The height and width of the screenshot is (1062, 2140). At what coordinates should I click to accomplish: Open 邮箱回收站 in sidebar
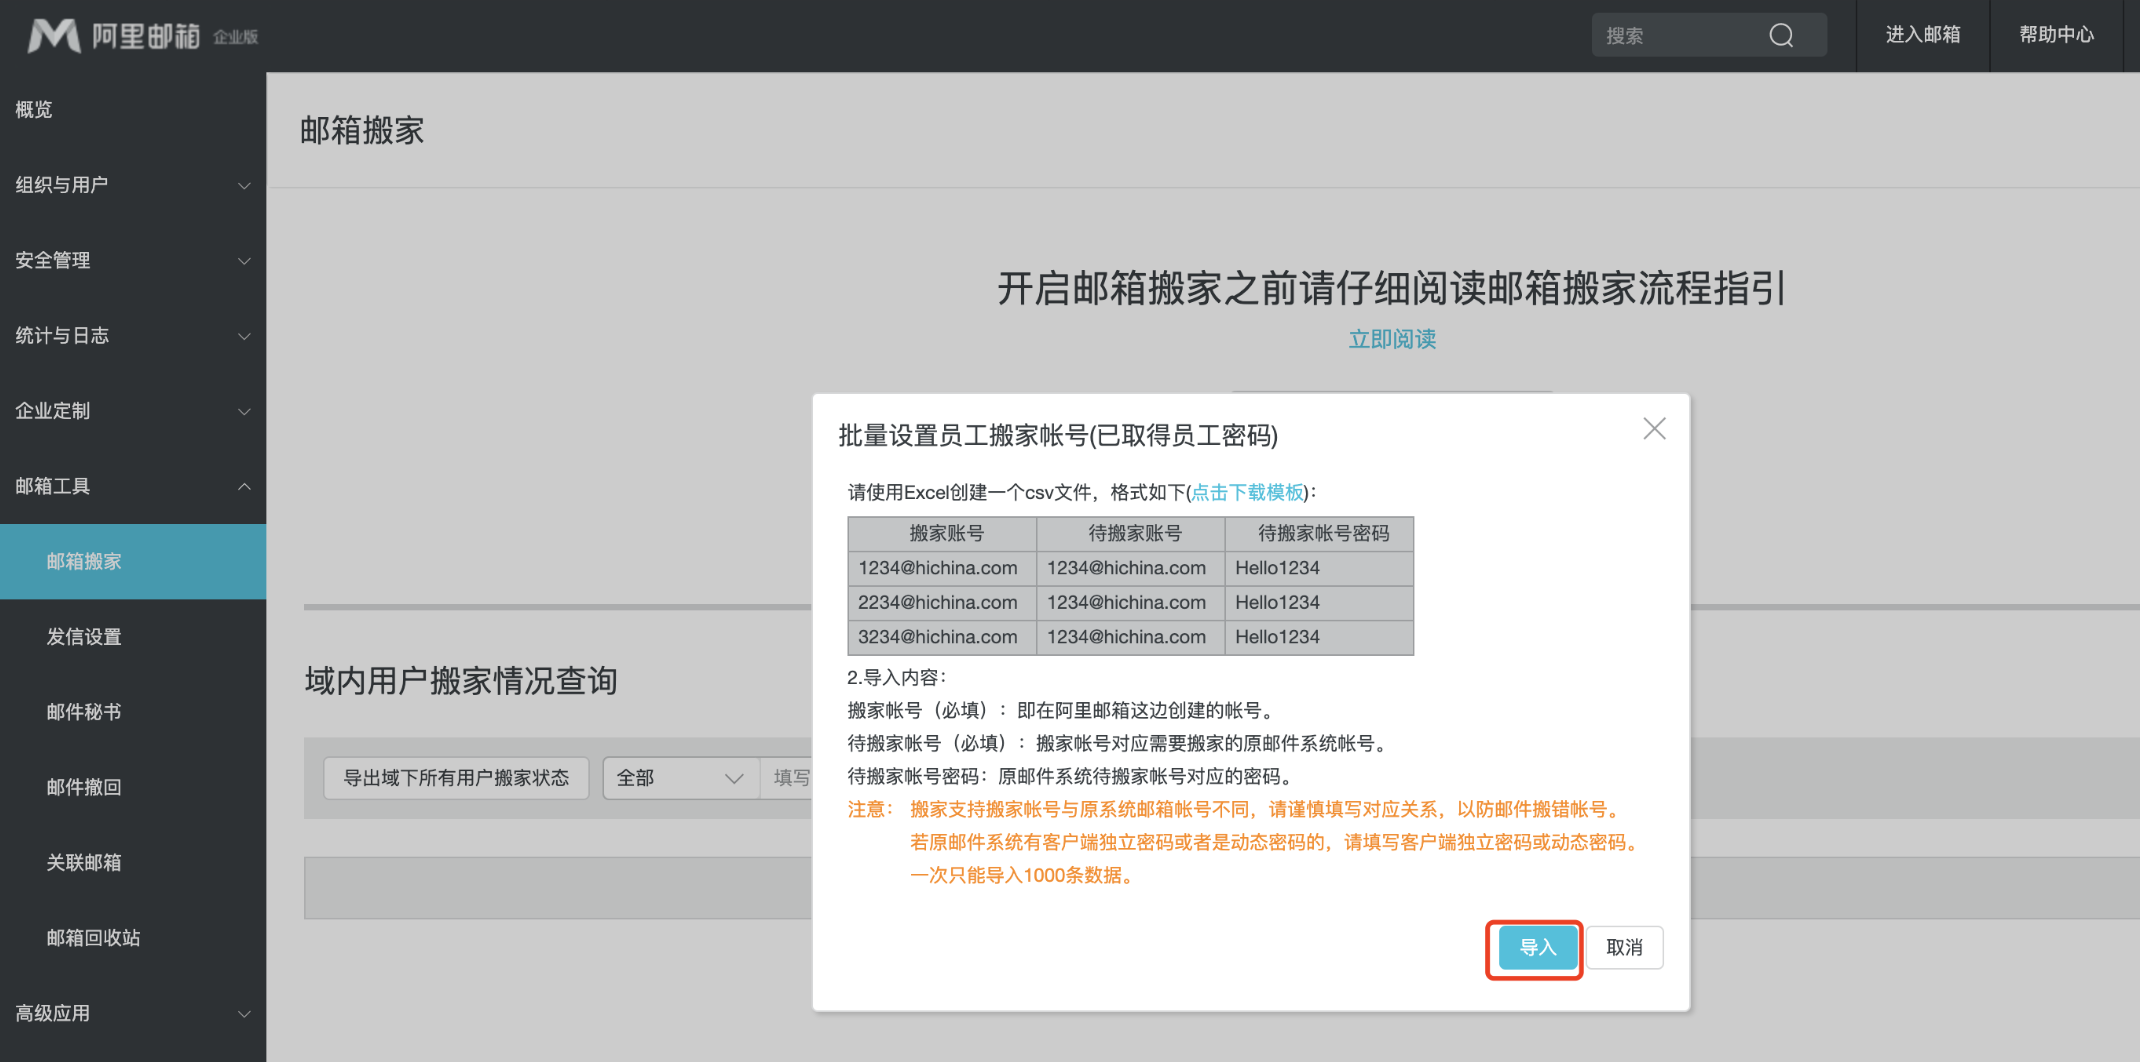pyautogui.click(x=133, y=938)
